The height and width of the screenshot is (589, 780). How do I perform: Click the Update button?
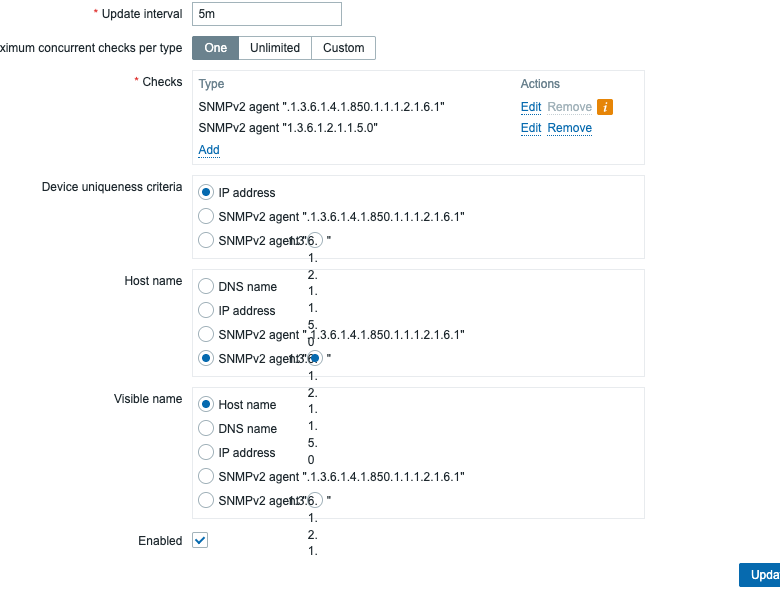coord(760,575)
